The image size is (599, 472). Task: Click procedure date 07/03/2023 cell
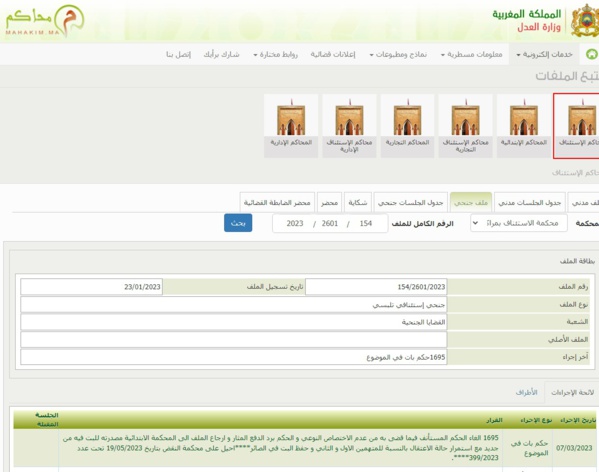point(574,448)
